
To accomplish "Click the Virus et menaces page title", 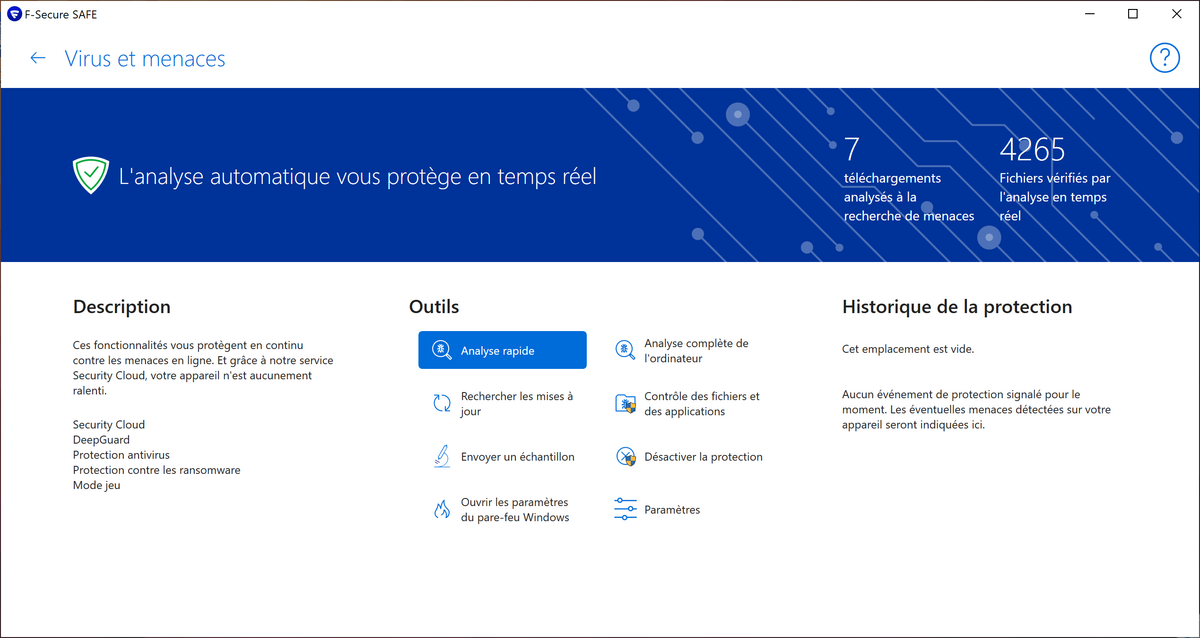I will (x=145, y=58).
